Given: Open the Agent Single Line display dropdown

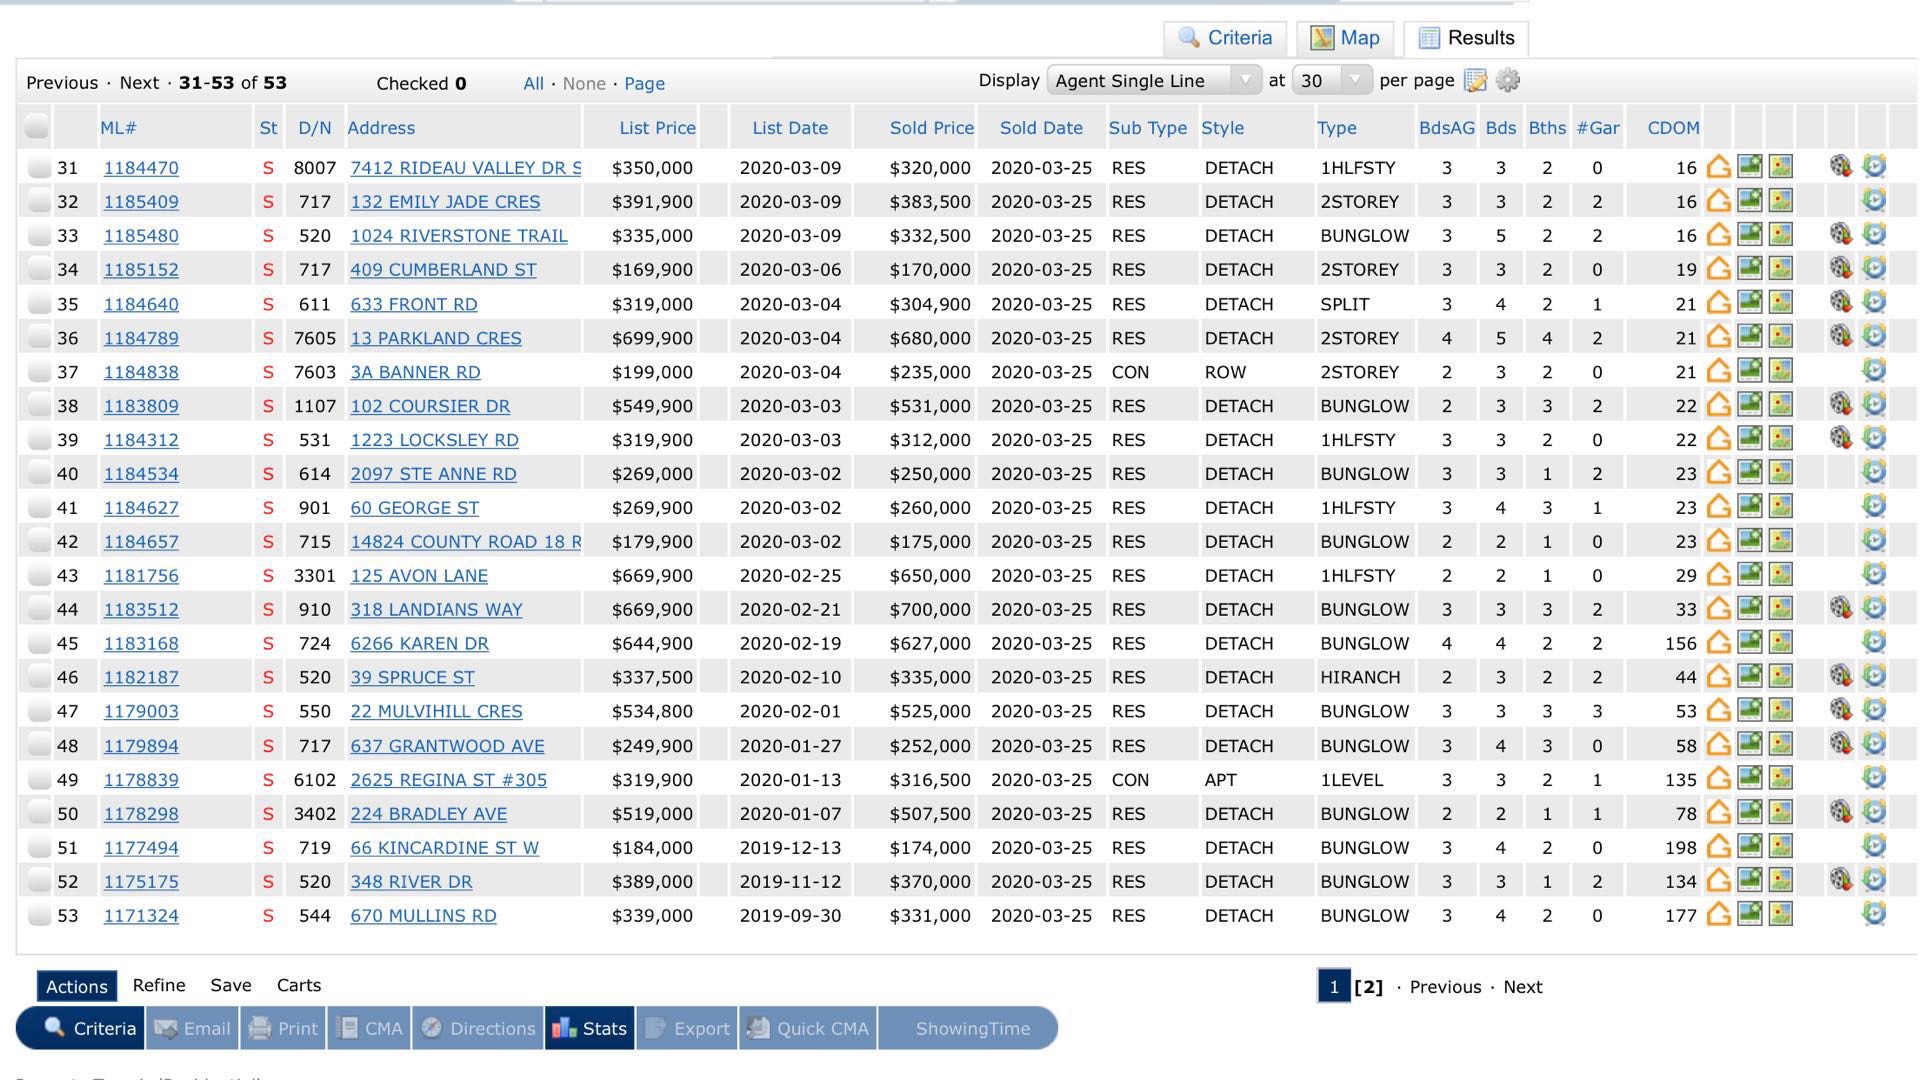Looking at the screenshot, I should point(1154,81).
